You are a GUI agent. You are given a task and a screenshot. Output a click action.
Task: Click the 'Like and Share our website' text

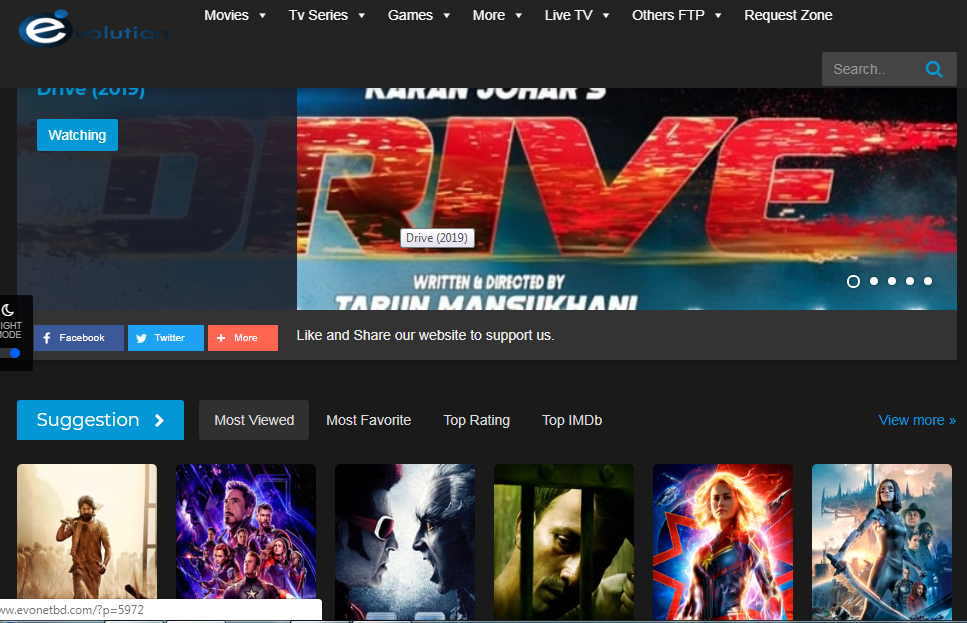[426, 336]
